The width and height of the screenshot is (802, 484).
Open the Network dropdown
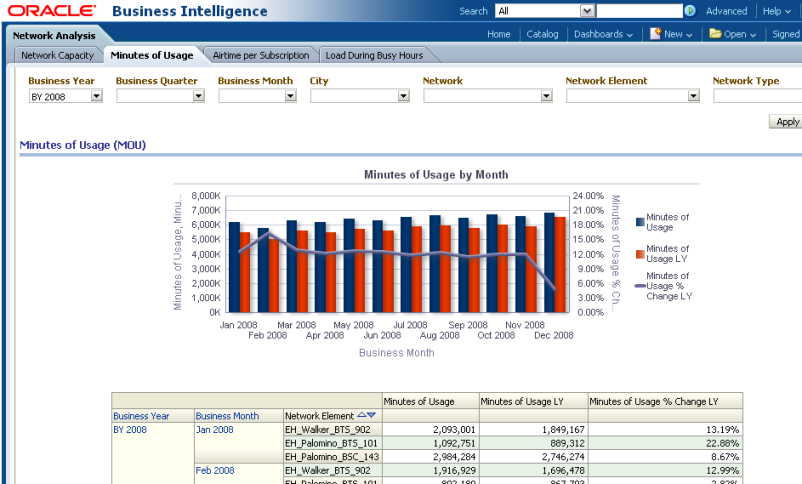(x=546, y=96)
